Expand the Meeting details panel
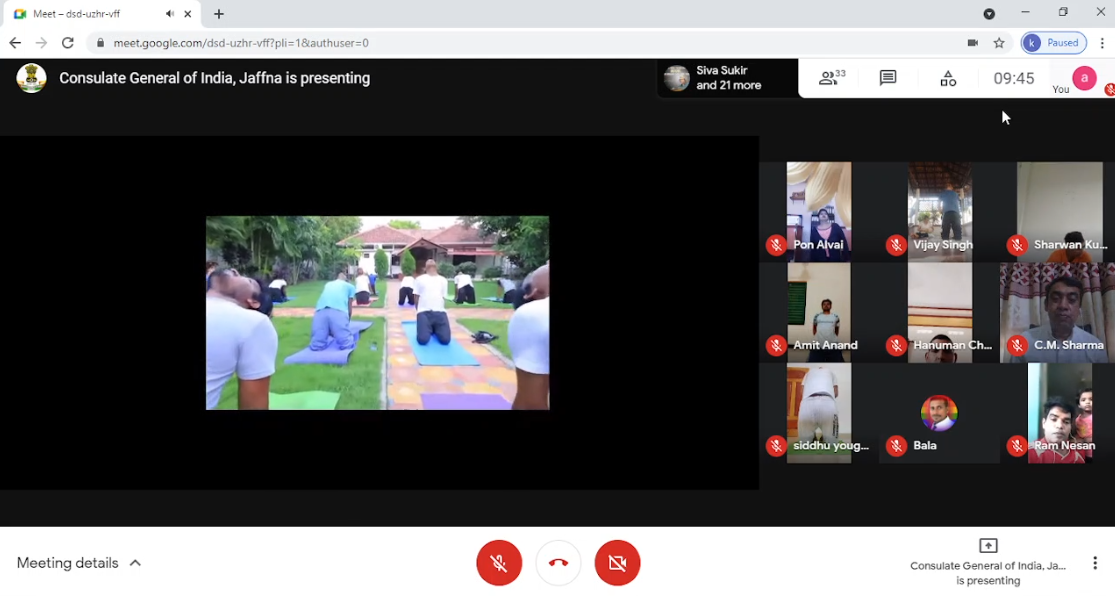 coord(79,563)
